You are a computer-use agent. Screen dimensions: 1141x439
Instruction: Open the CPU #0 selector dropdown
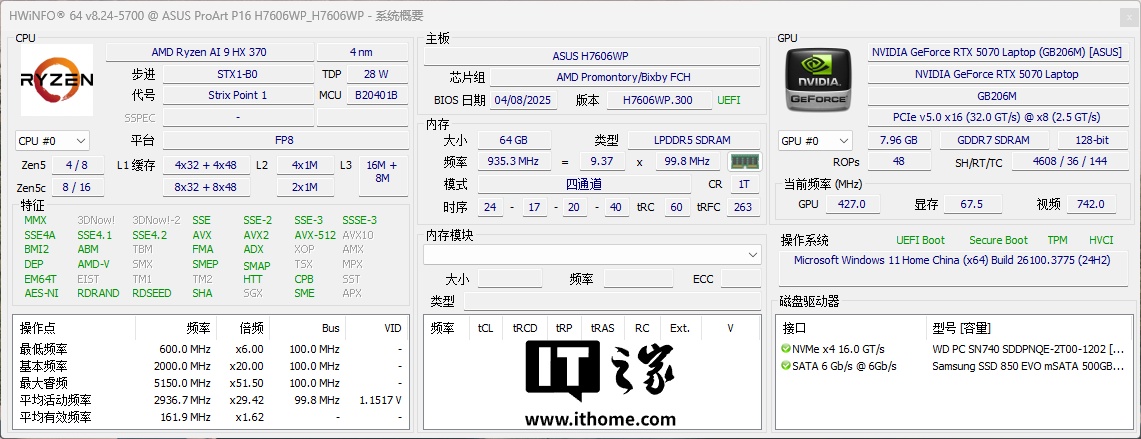click(53, 141)
